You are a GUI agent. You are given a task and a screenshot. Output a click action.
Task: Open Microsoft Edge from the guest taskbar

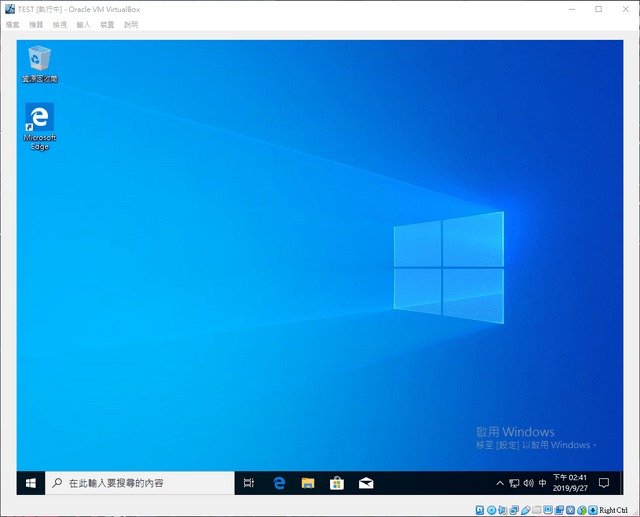click(279, 483)
